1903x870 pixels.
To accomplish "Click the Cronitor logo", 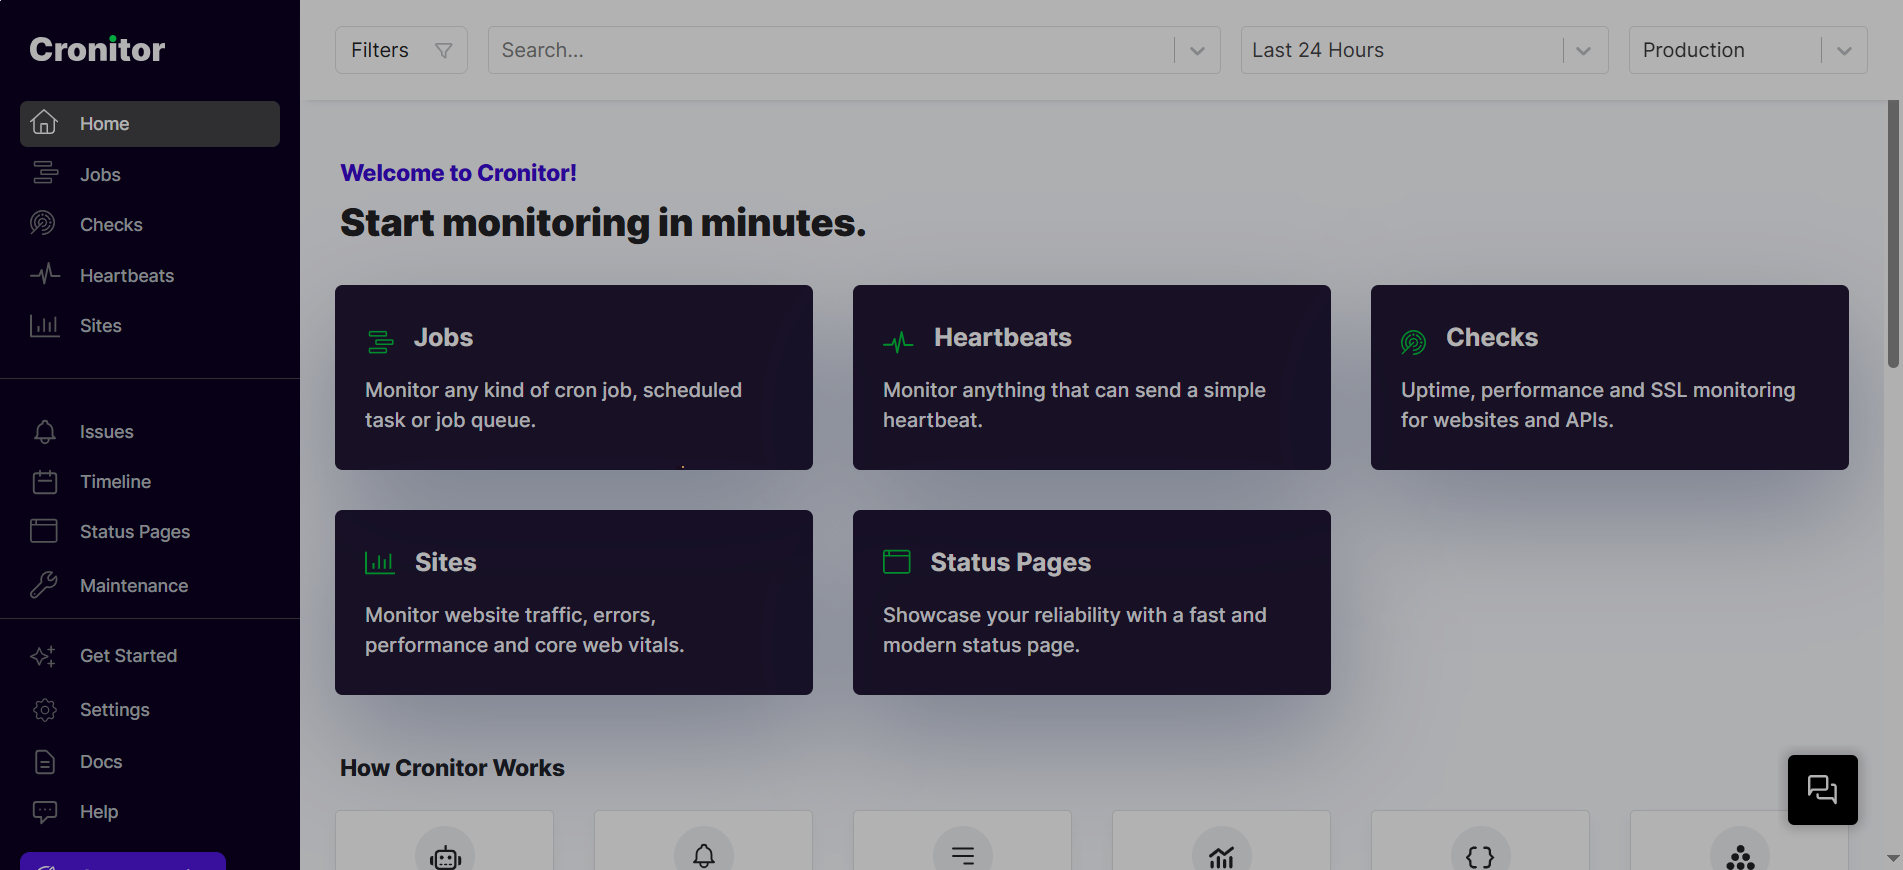I will click(x=97, y=49).
